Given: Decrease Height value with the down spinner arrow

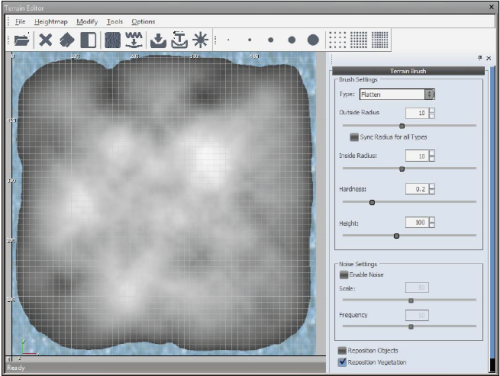Looking at the screenshot, I should pos(432,225).
